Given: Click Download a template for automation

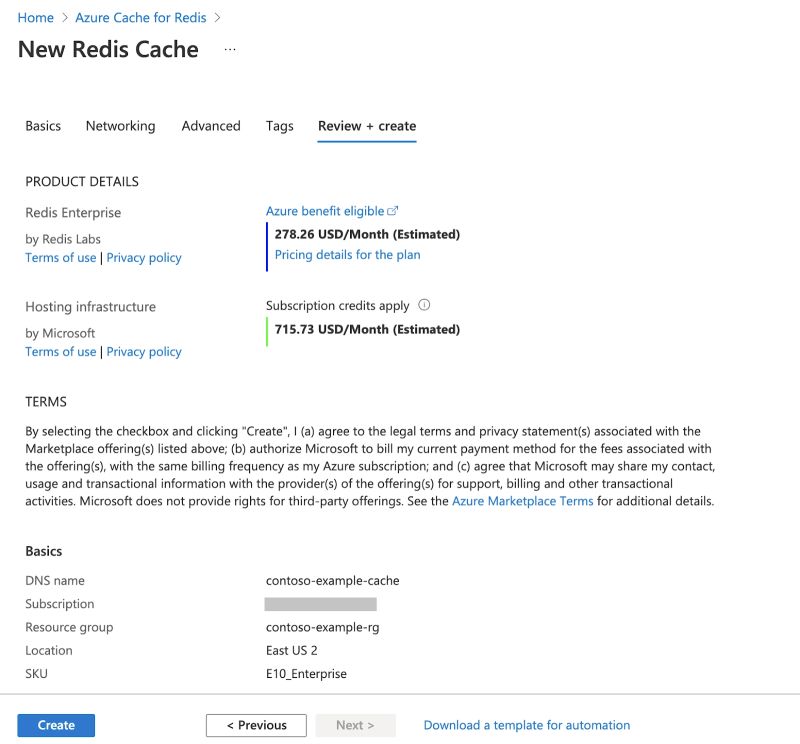Looking at the screenshot, I should pyautogui.click(x=525, y=725).
